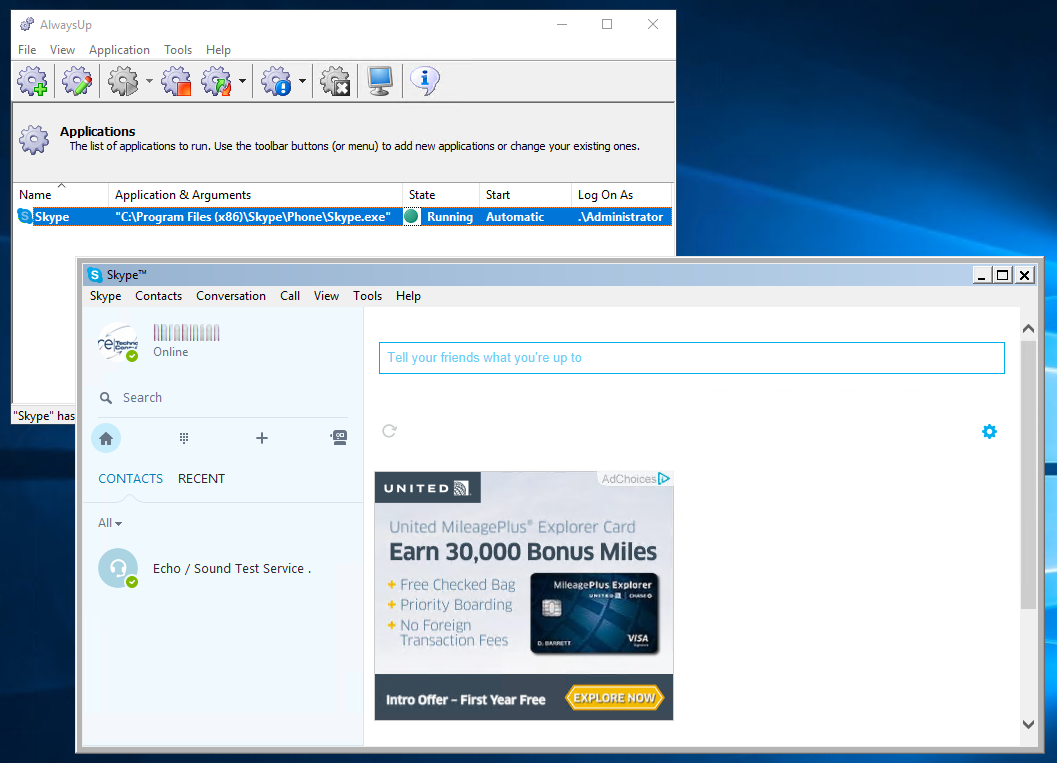Click the gear icon with blue exclamation badge
The image size is (1057, 763).
point(276,81)
